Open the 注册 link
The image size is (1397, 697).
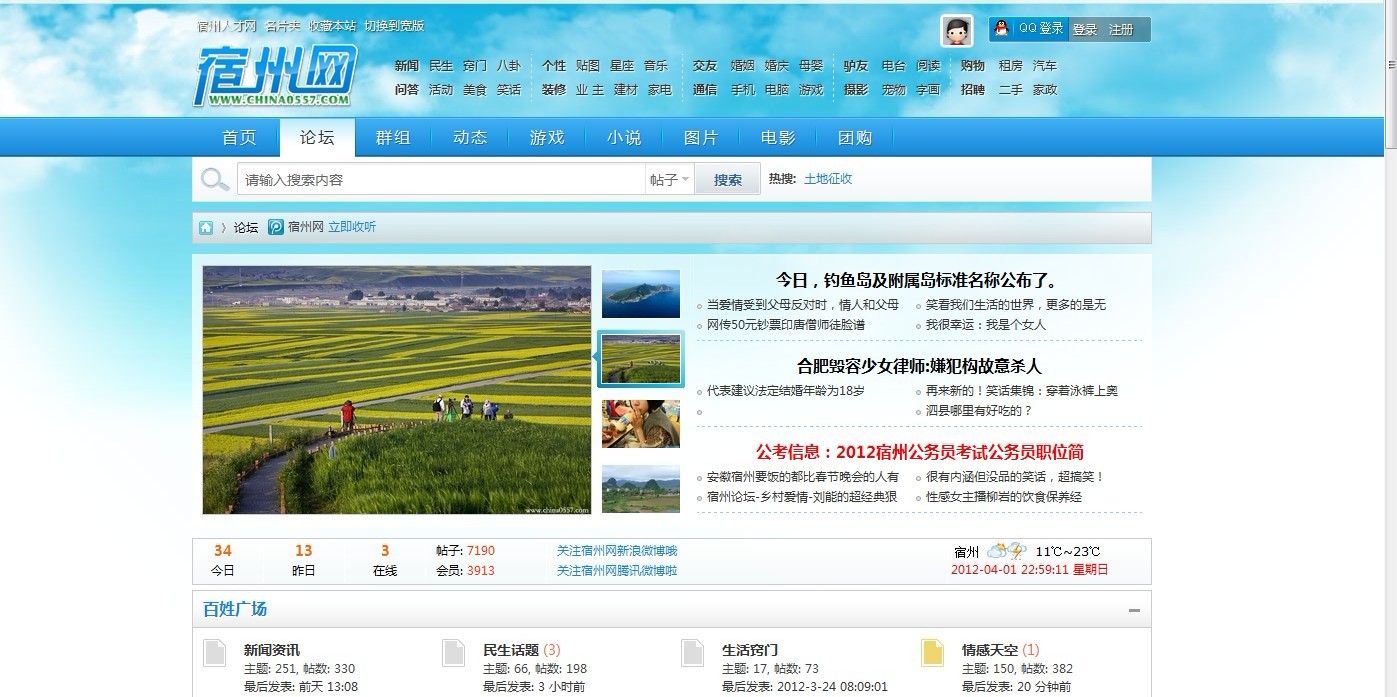[x=1121, y=30]
